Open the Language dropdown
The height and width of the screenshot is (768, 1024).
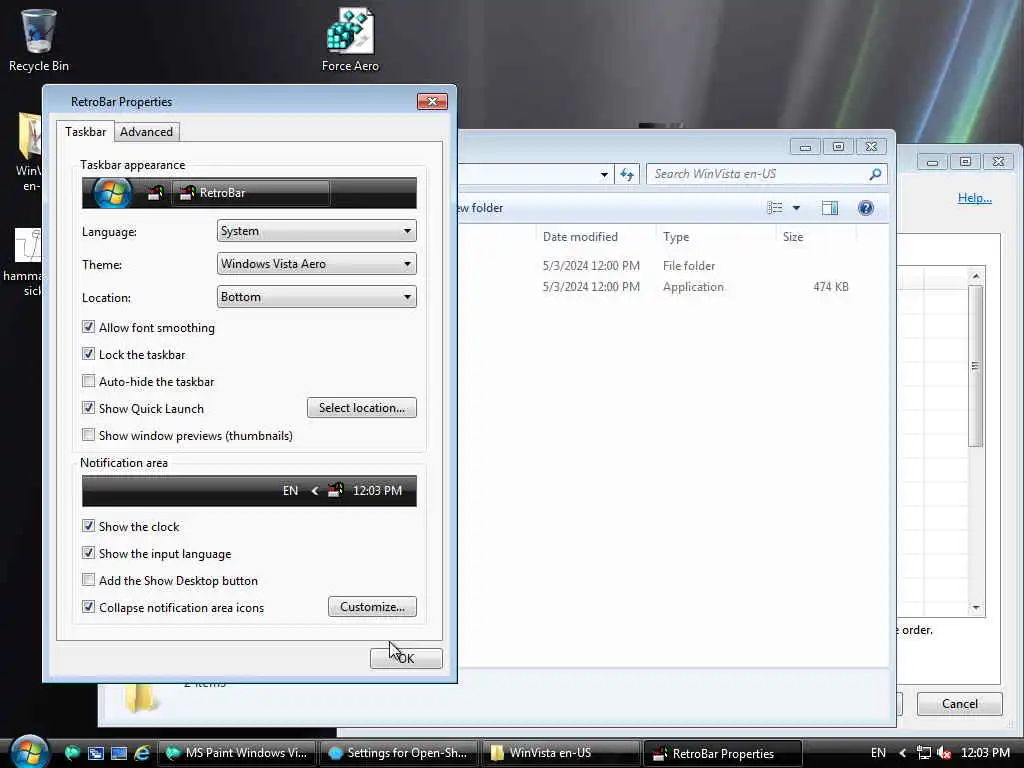(317, 231)
